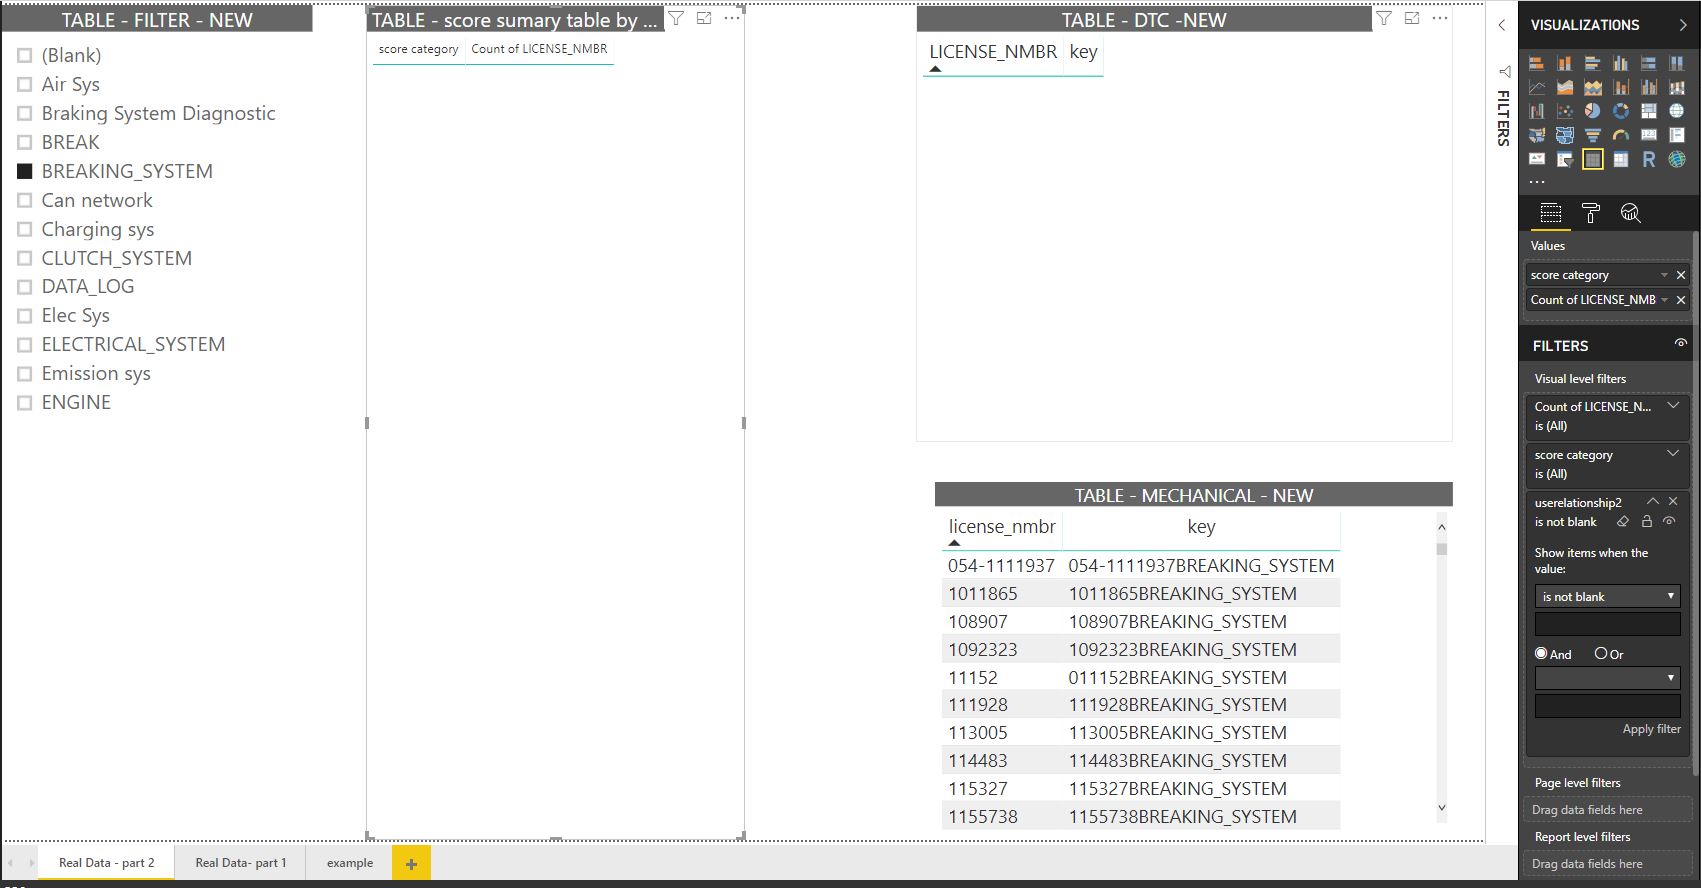Open More options on score summary table
Viewport: 1701px width, 888px height.
pos(732,18)
